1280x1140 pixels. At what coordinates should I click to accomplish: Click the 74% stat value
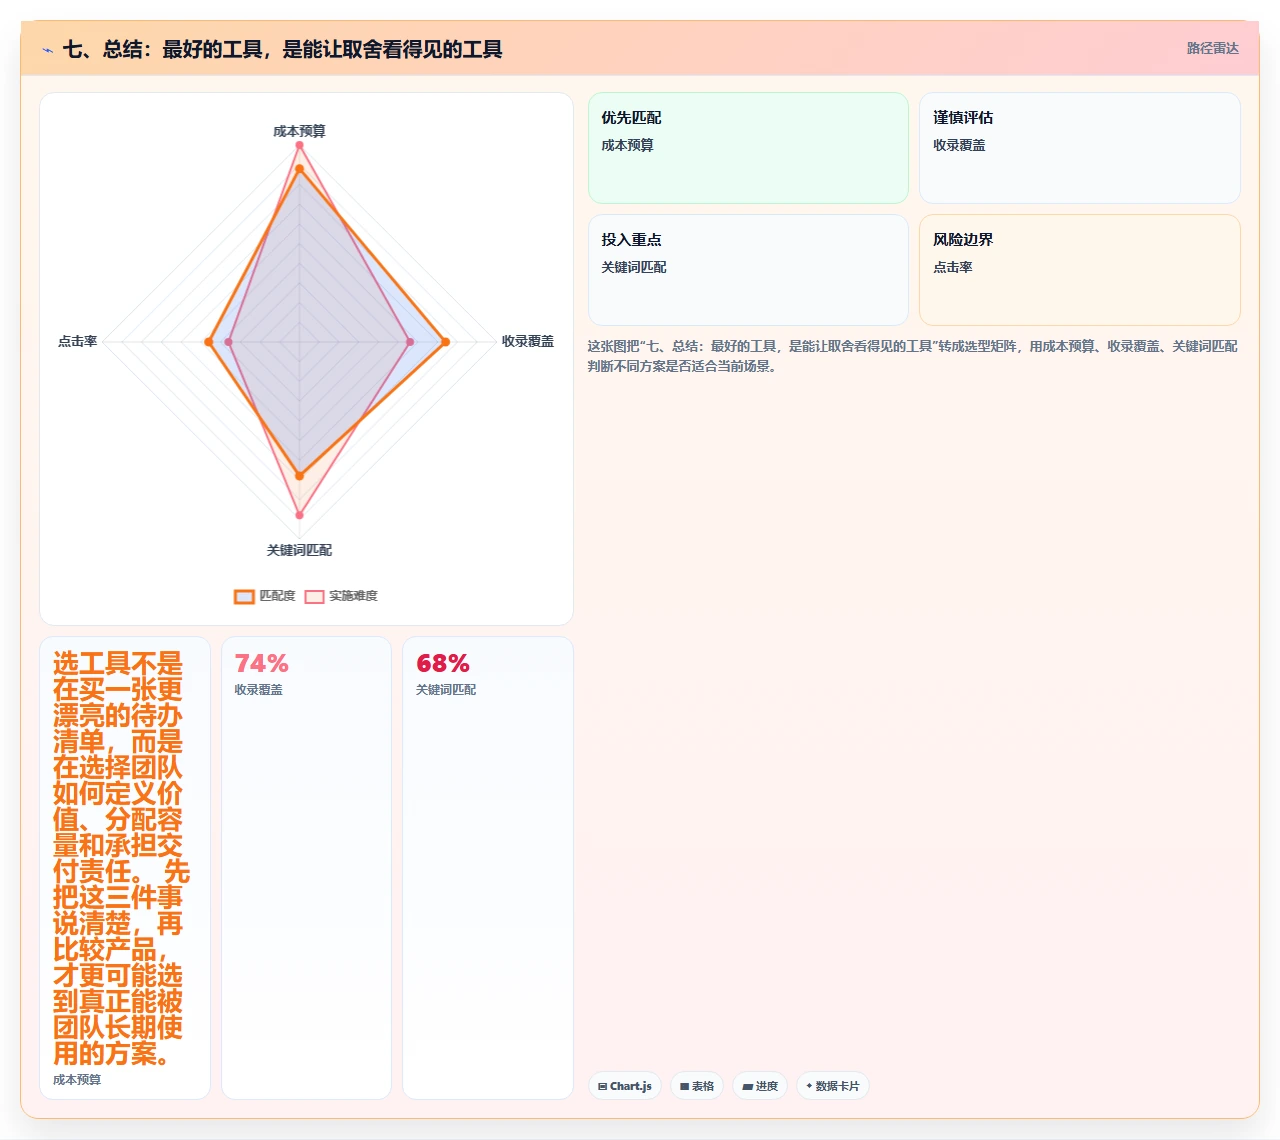click(261, 664)
